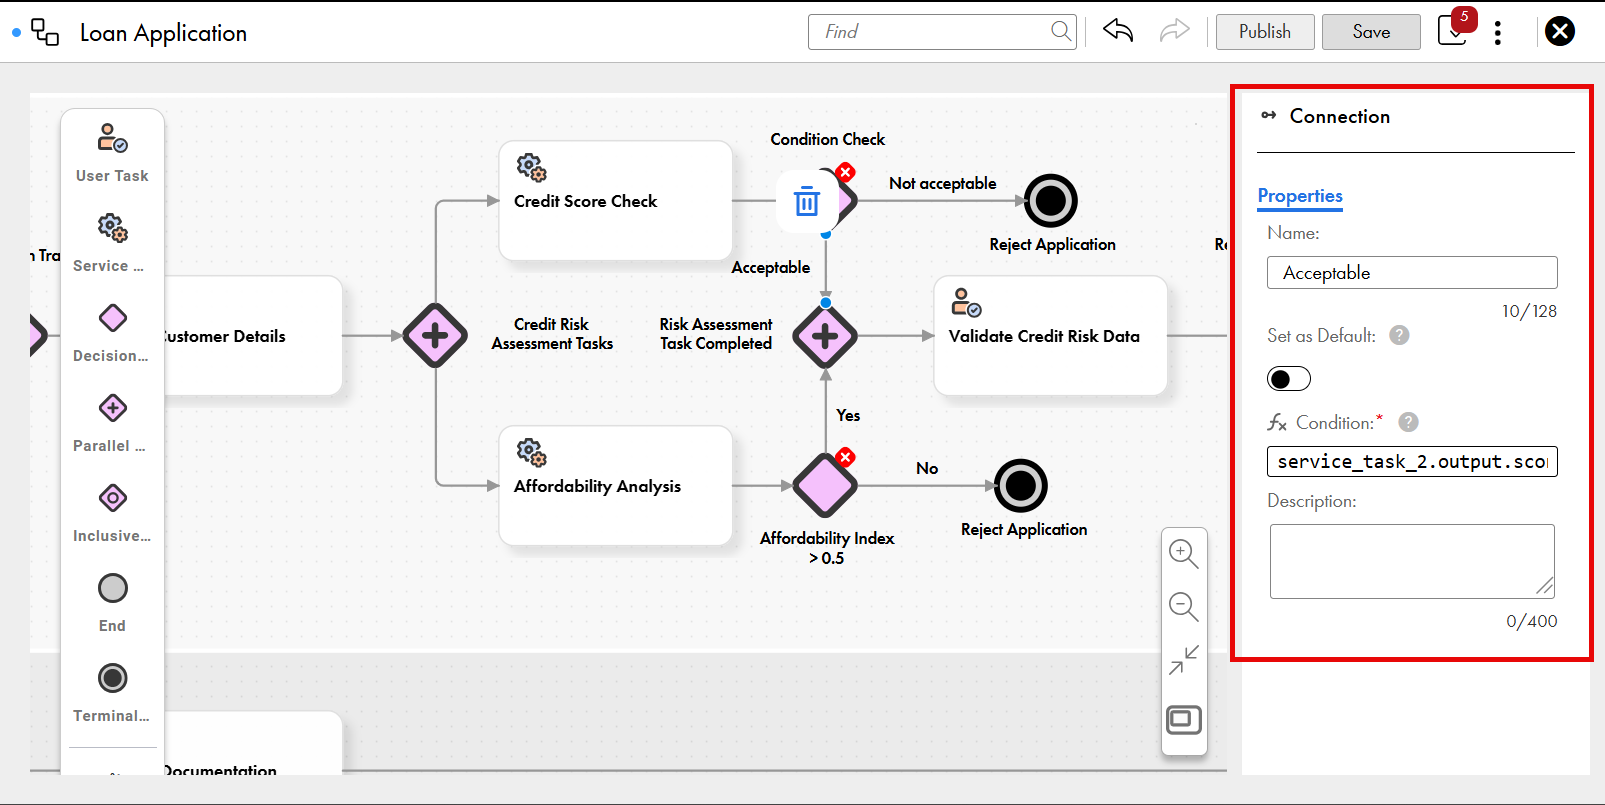Click the process diagram icon beside title
This screenshot has height=805, width=1605.
click(45, 32)
